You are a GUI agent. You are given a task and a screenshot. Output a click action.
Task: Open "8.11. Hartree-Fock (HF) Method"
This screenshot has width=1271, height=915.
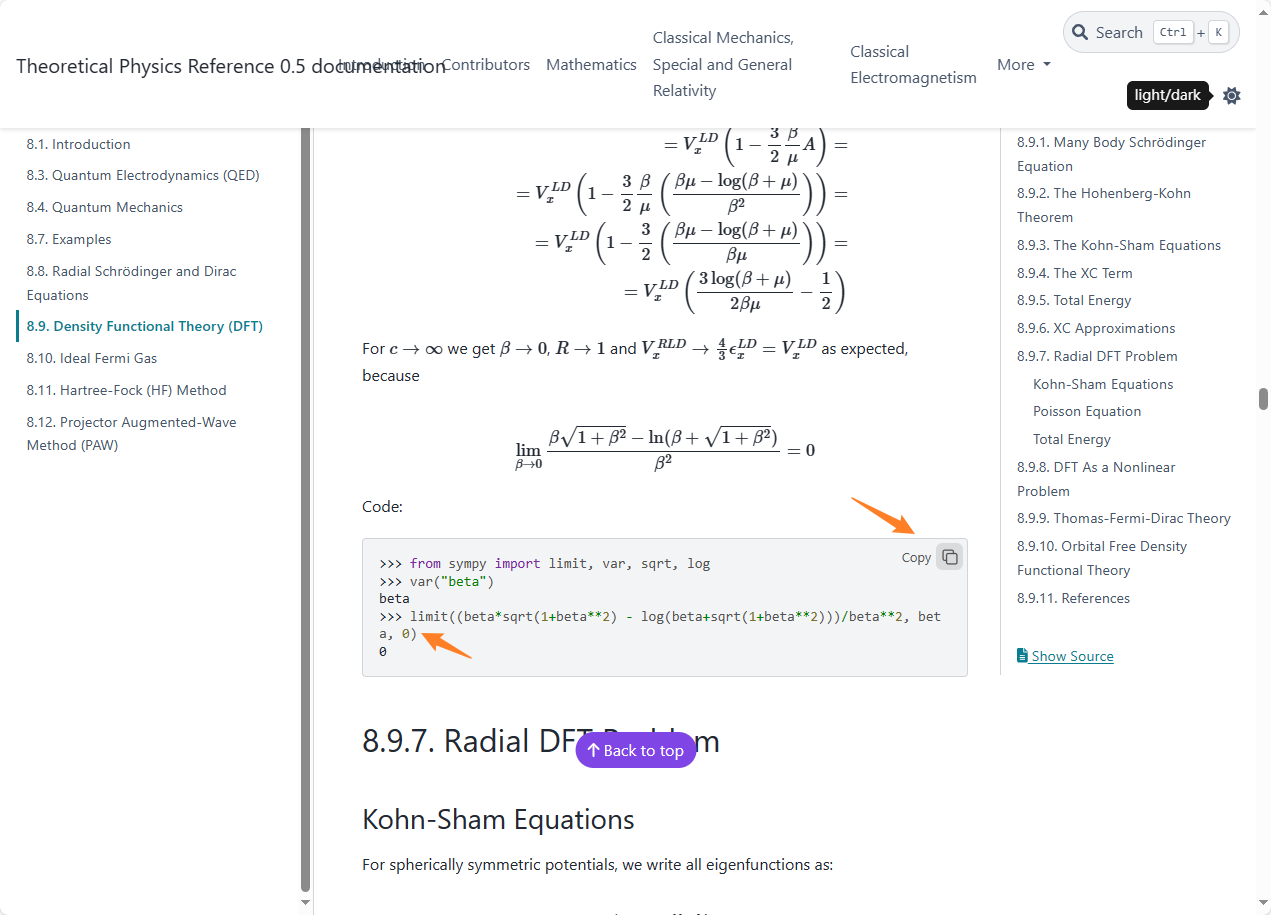click(x=126, y=390)
